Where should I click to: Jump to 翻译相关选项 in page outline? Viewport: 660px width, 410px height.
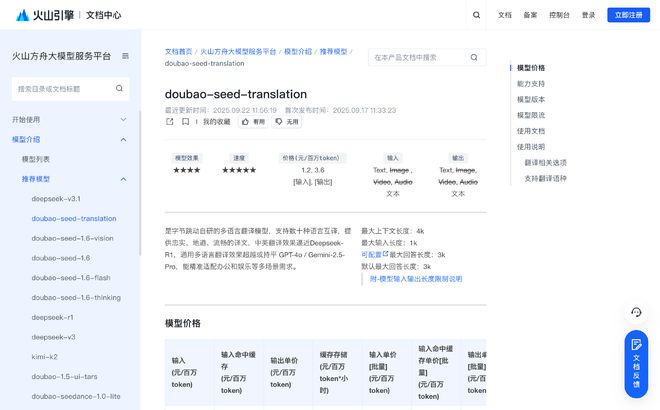[546, 162]
